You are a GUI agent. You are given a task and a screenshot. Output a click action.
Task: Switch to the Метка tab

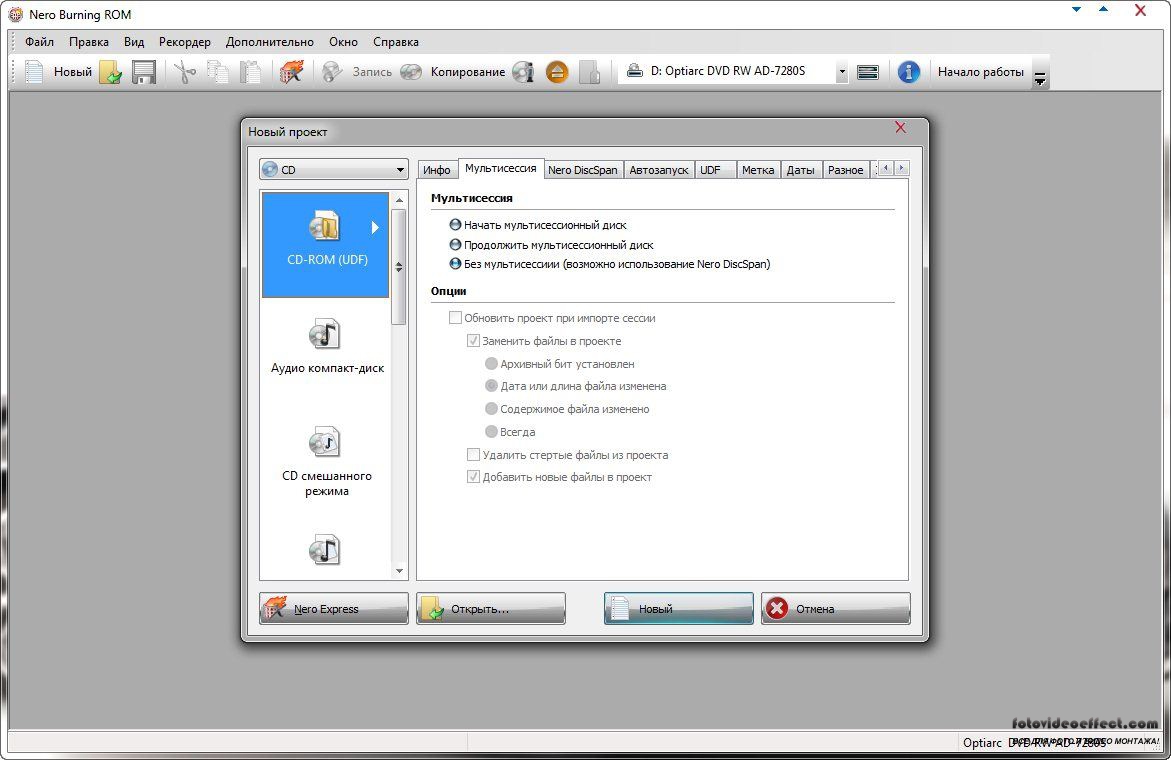758,169
